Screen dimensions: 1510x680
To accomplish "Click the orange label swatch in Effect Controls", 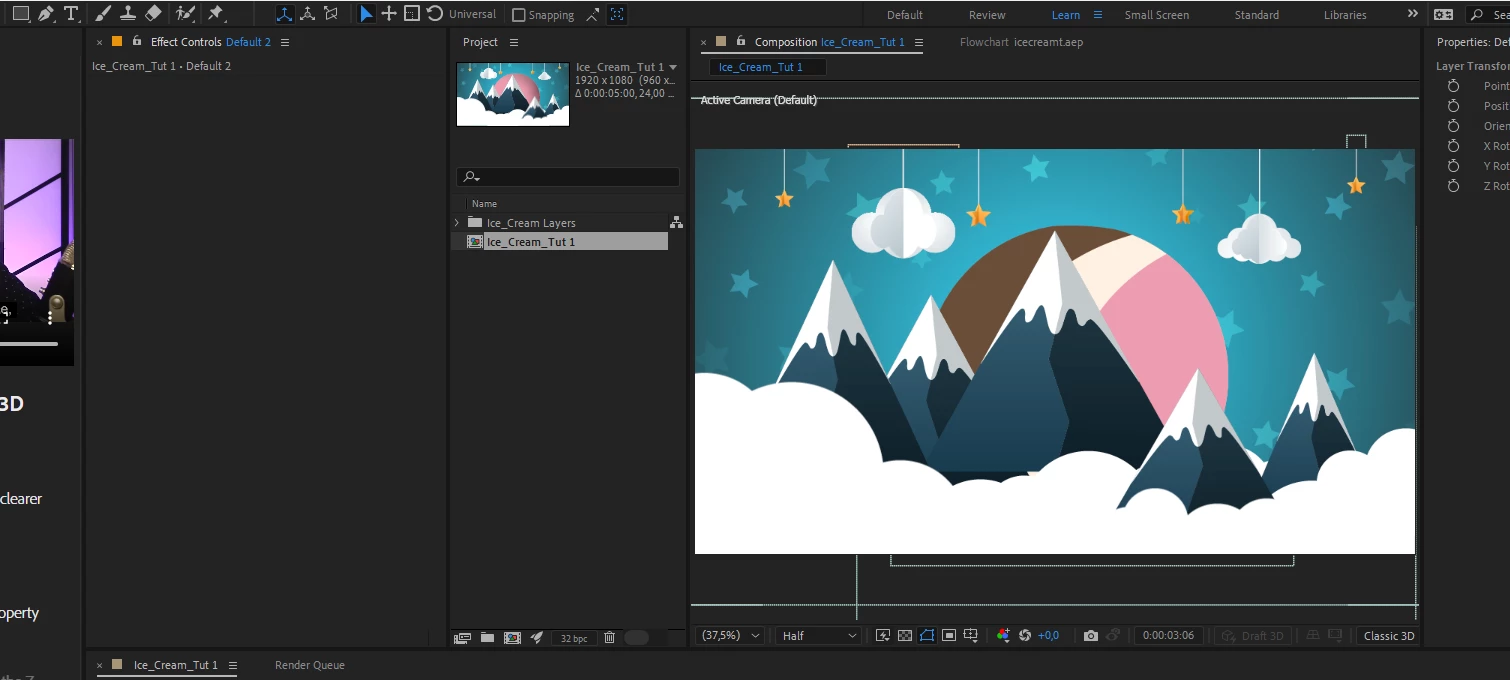I will pos(117,41).
